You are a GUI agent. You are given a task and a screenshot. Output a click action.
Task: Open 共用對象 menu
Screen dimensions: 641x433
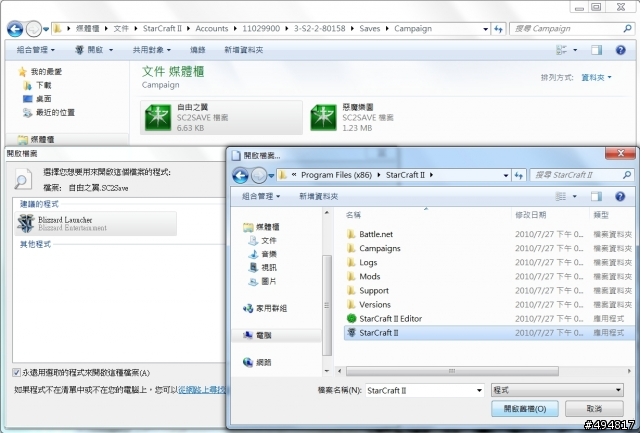click(151, 50)
